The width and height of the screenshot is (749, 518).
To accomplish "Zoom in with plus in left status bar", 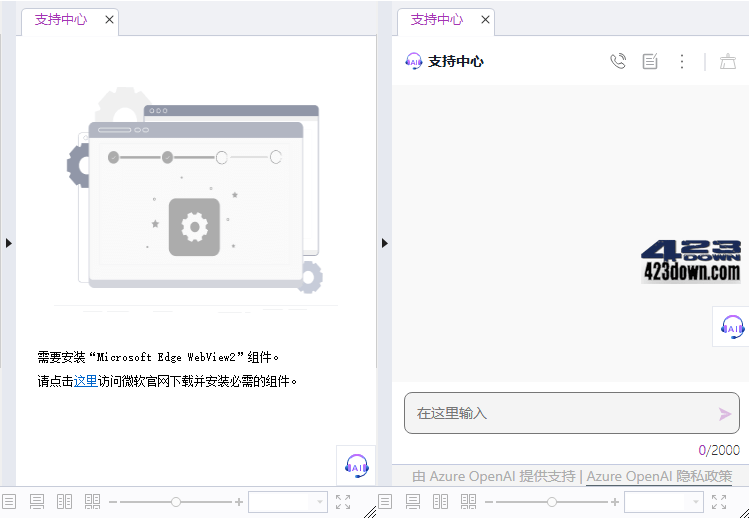I will [239, 502].
